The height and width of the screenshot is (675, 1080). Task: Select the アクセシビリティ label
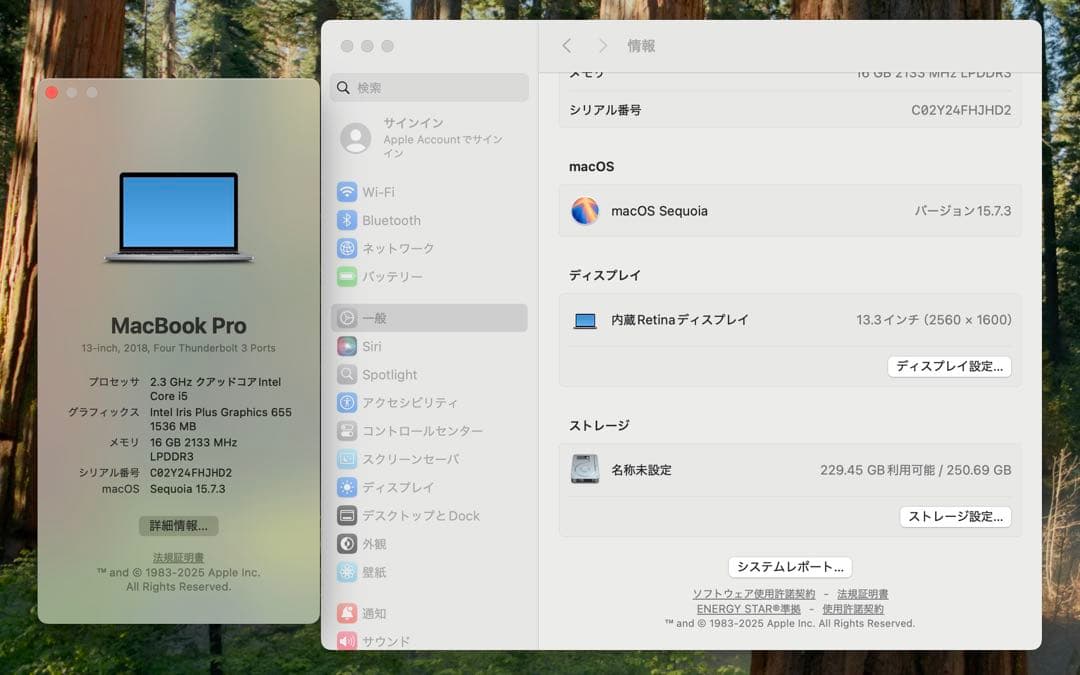coord(410,402)
